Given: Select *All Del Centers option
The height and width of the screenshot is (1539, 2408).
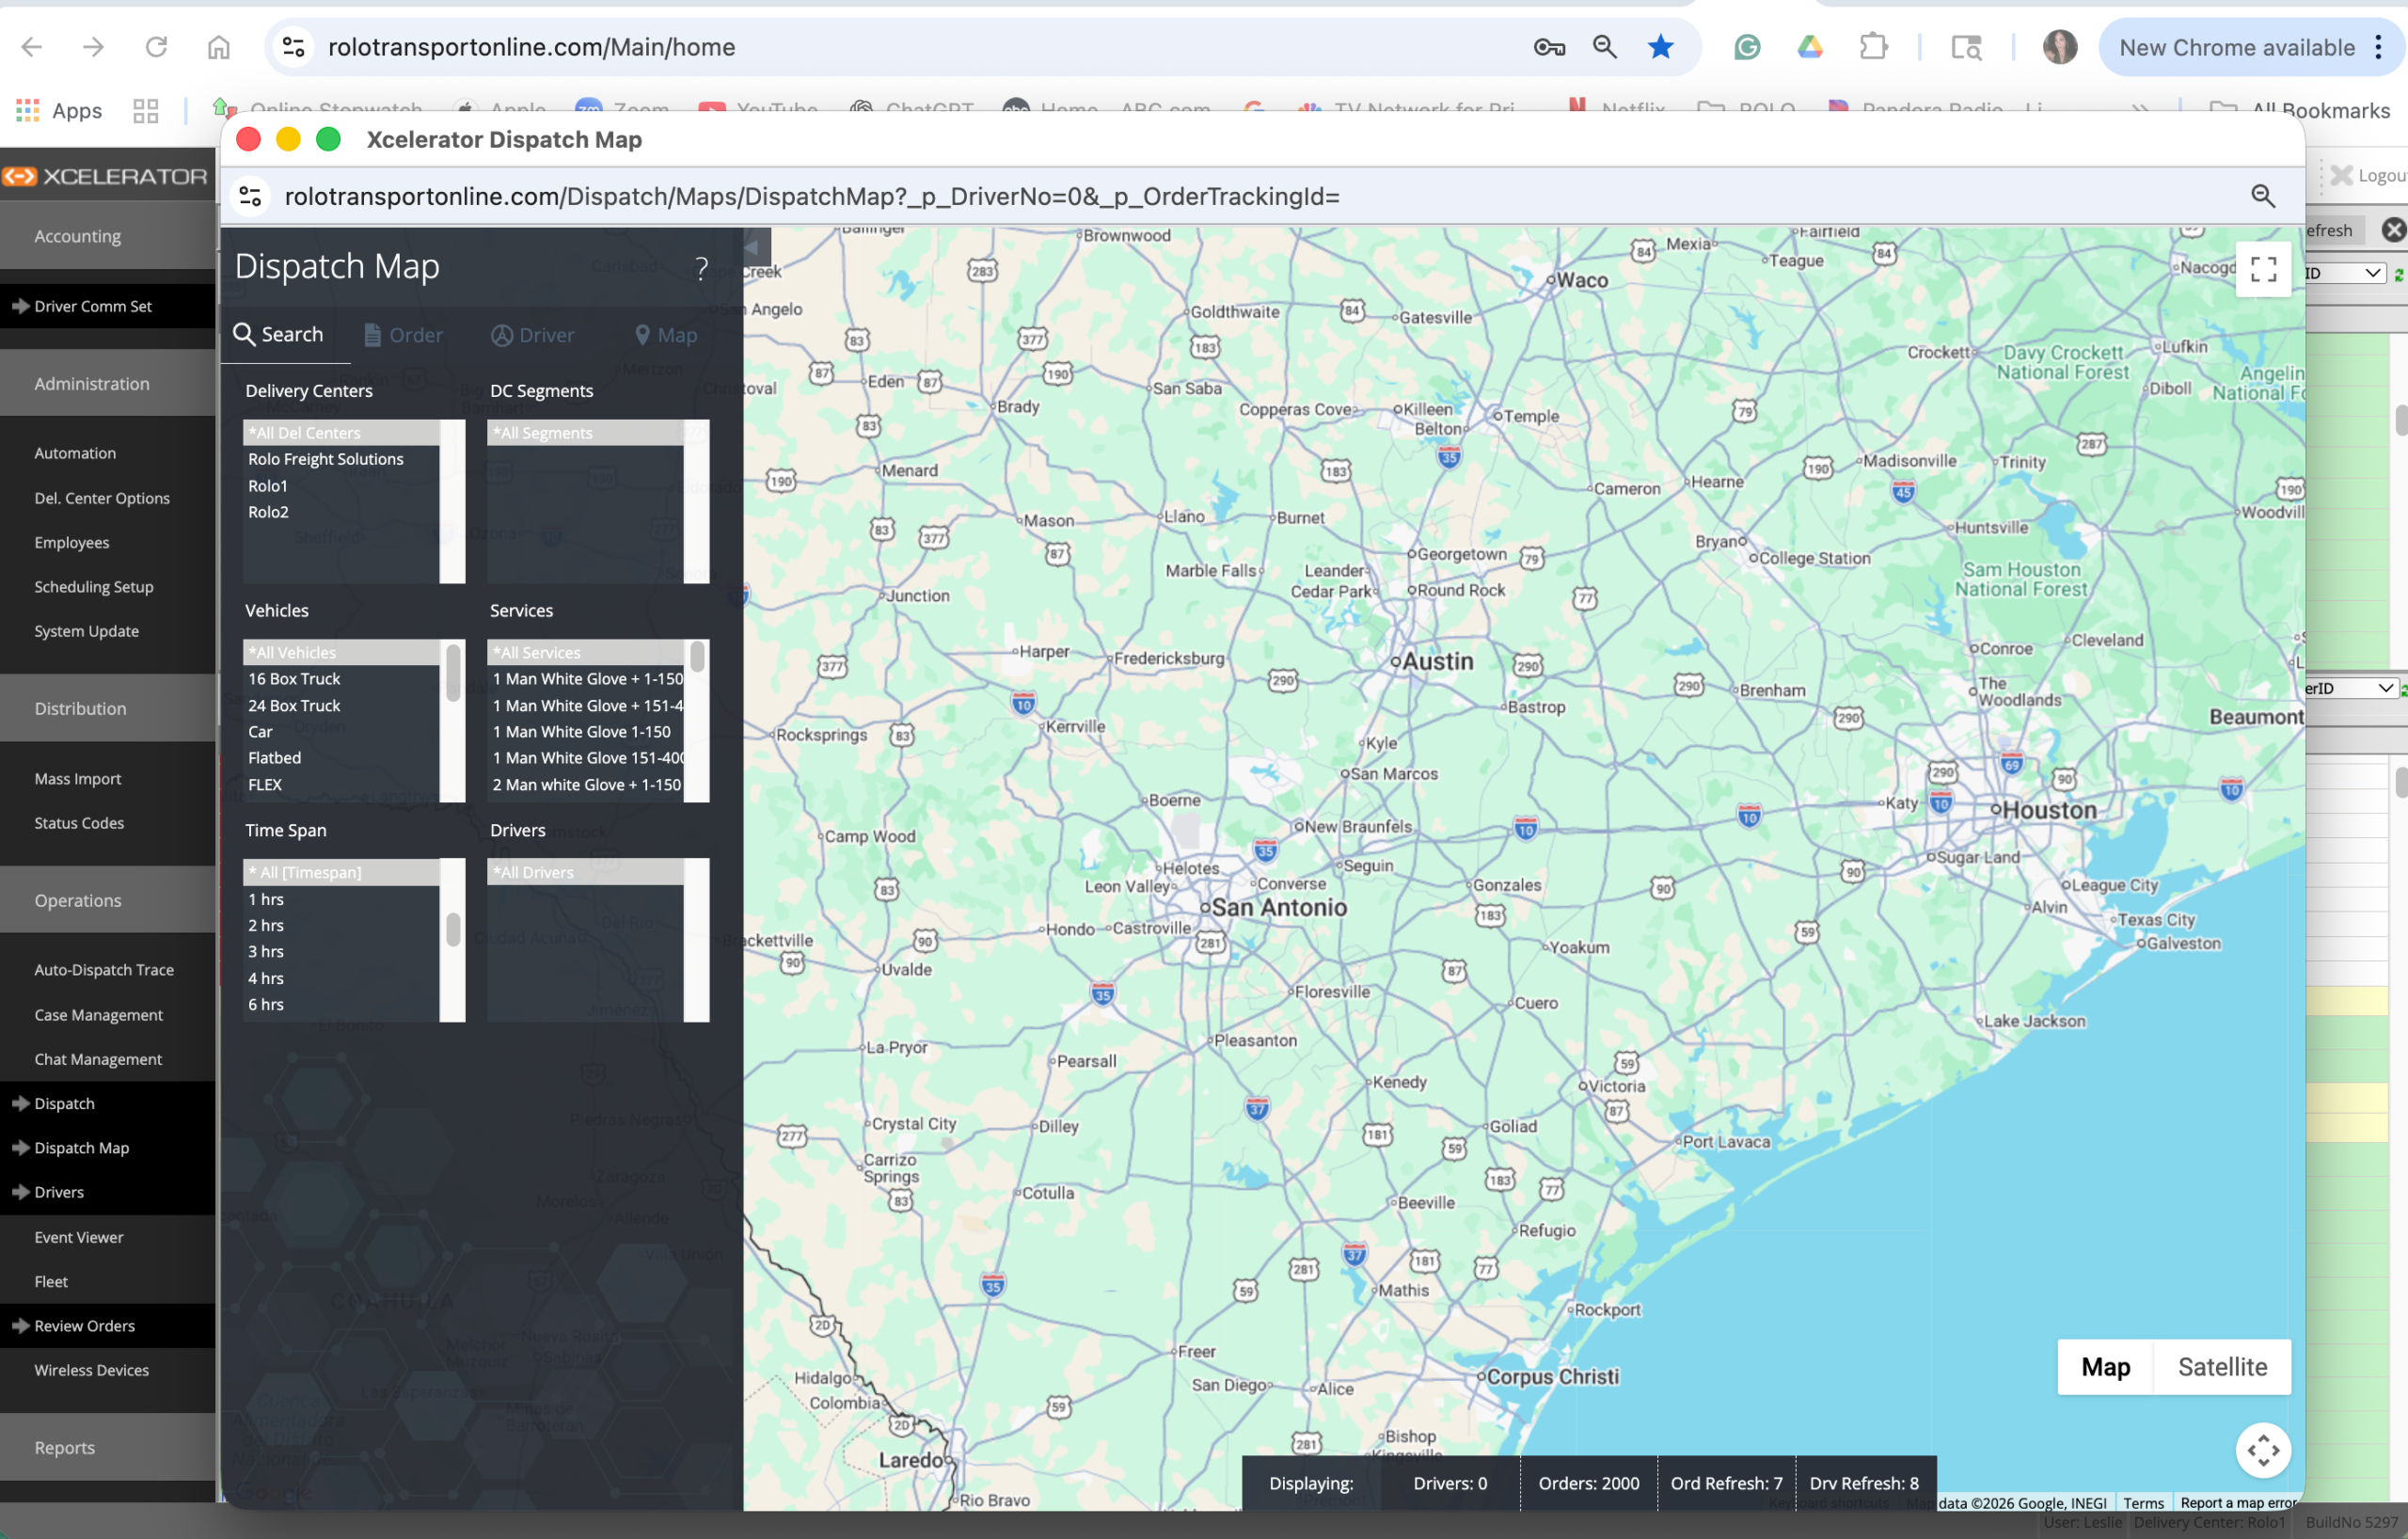Looking at the screenshot, I should coord(341,433).
